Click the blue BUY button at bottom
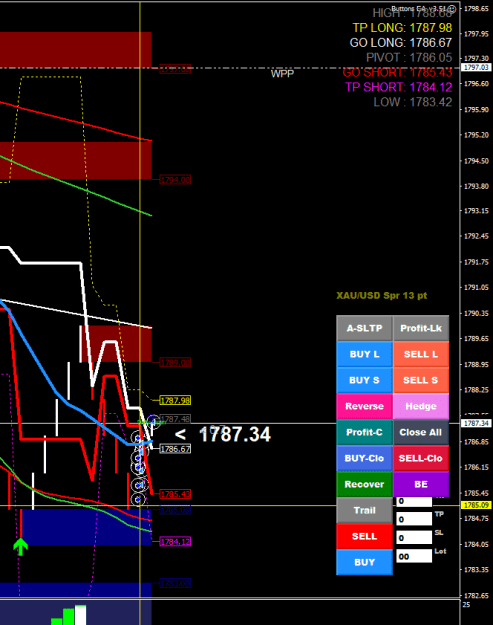493x625 pixels. (x=364, y=562)
